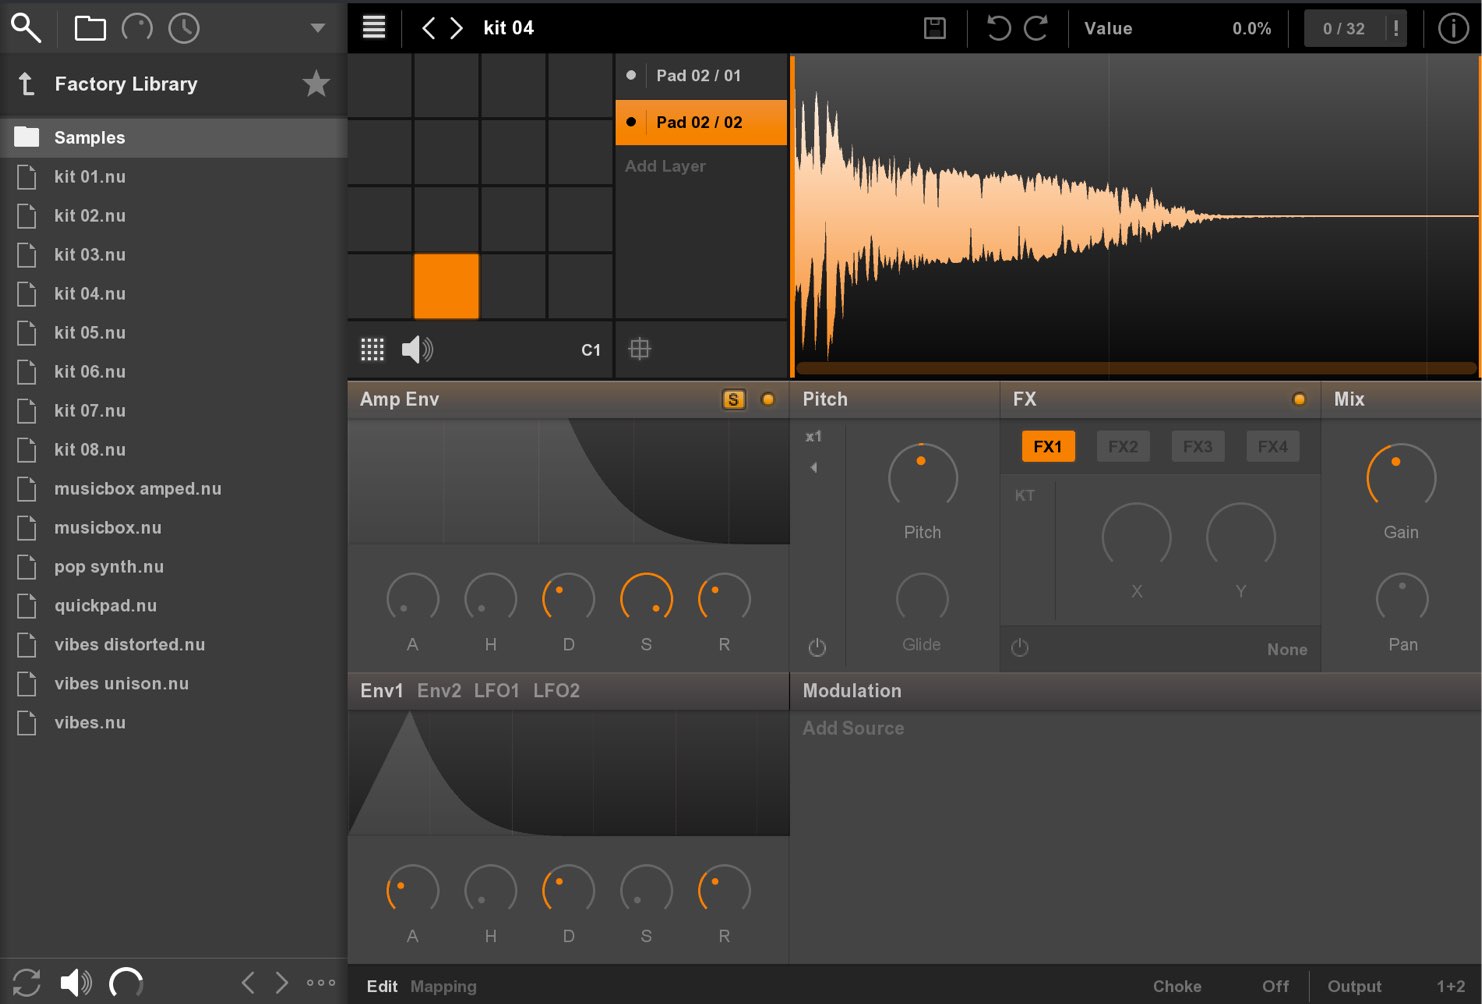Image resolution: width=1482 pixels, height=1004 pixels.
Task: Open the FX type None selector
Action: click(x=1287, y=649)
